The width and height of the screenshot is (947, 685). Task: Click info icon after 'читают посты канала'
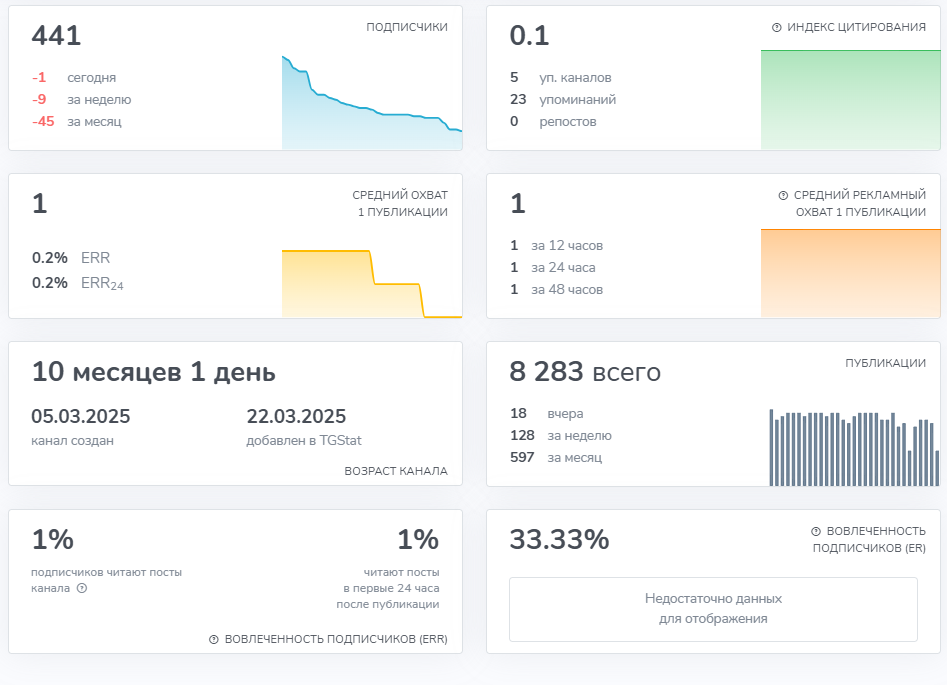click(82, 589)
